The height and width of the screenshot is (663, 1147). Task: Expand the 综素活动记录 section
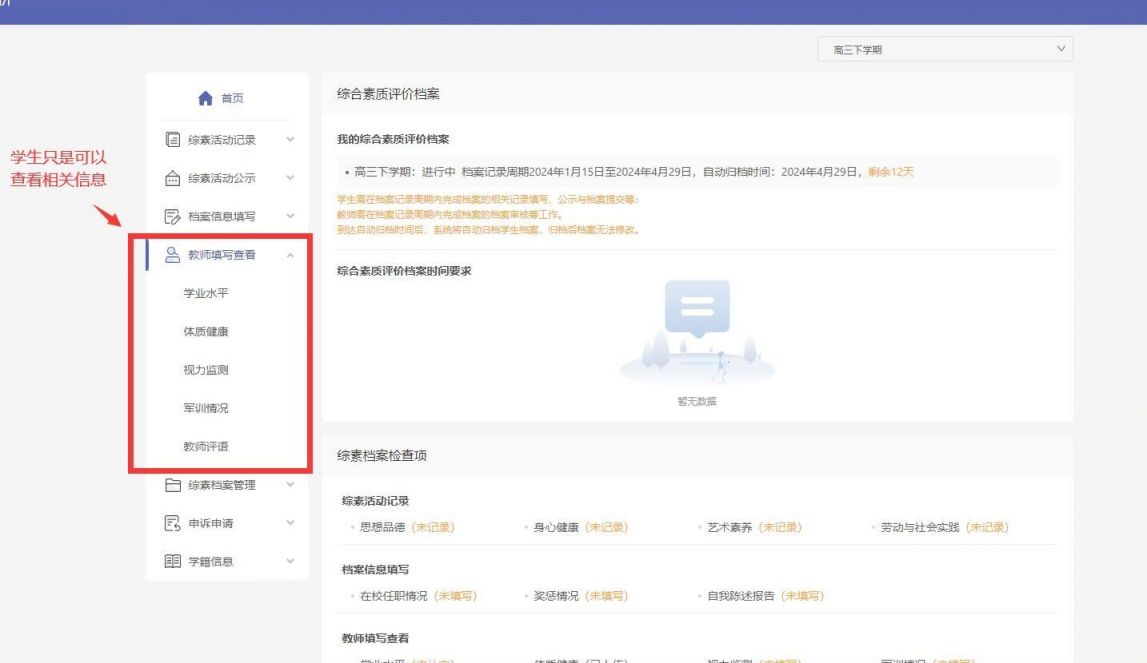coord(292,138)
